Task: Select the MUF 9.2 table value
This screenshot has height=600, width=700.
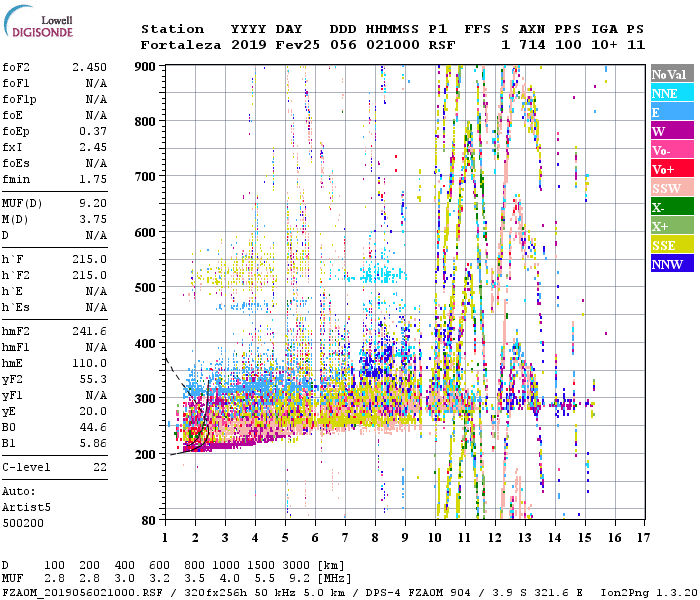Action: 299,578
